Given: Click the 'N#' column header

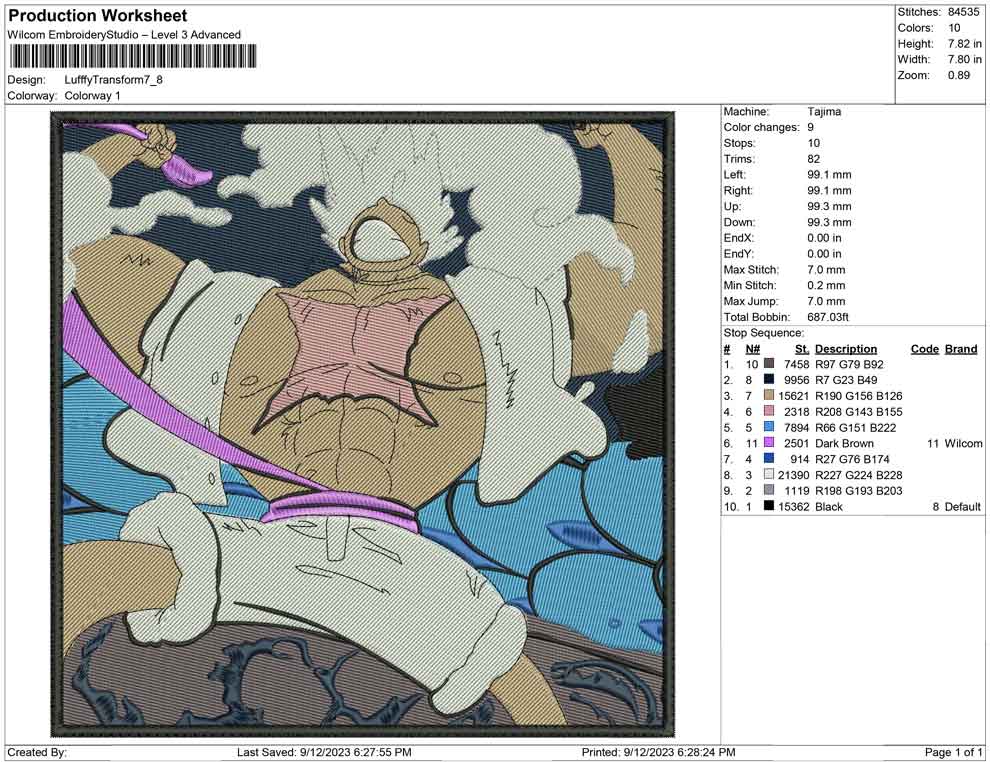Looking at the screenshot, I should pyautogui.click(x=752, y=349).
